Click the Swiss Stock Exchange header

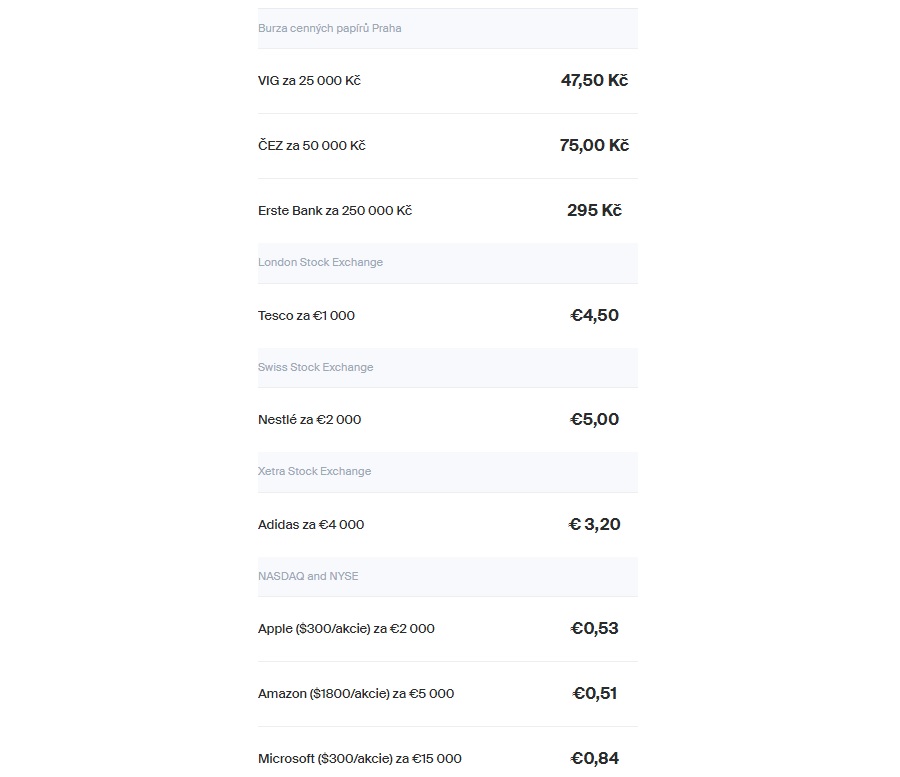pos(448,367)
